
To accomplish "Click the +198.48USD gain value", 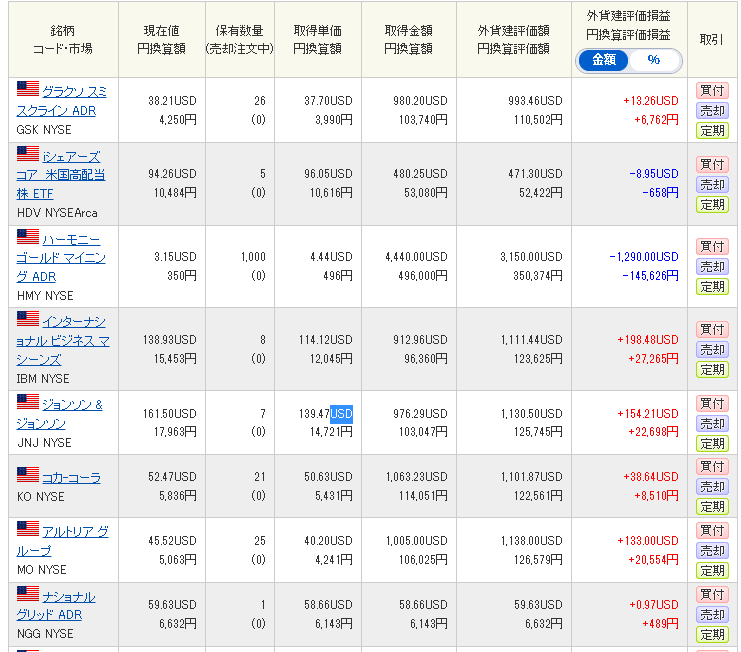I will click(x=648, y=340).
